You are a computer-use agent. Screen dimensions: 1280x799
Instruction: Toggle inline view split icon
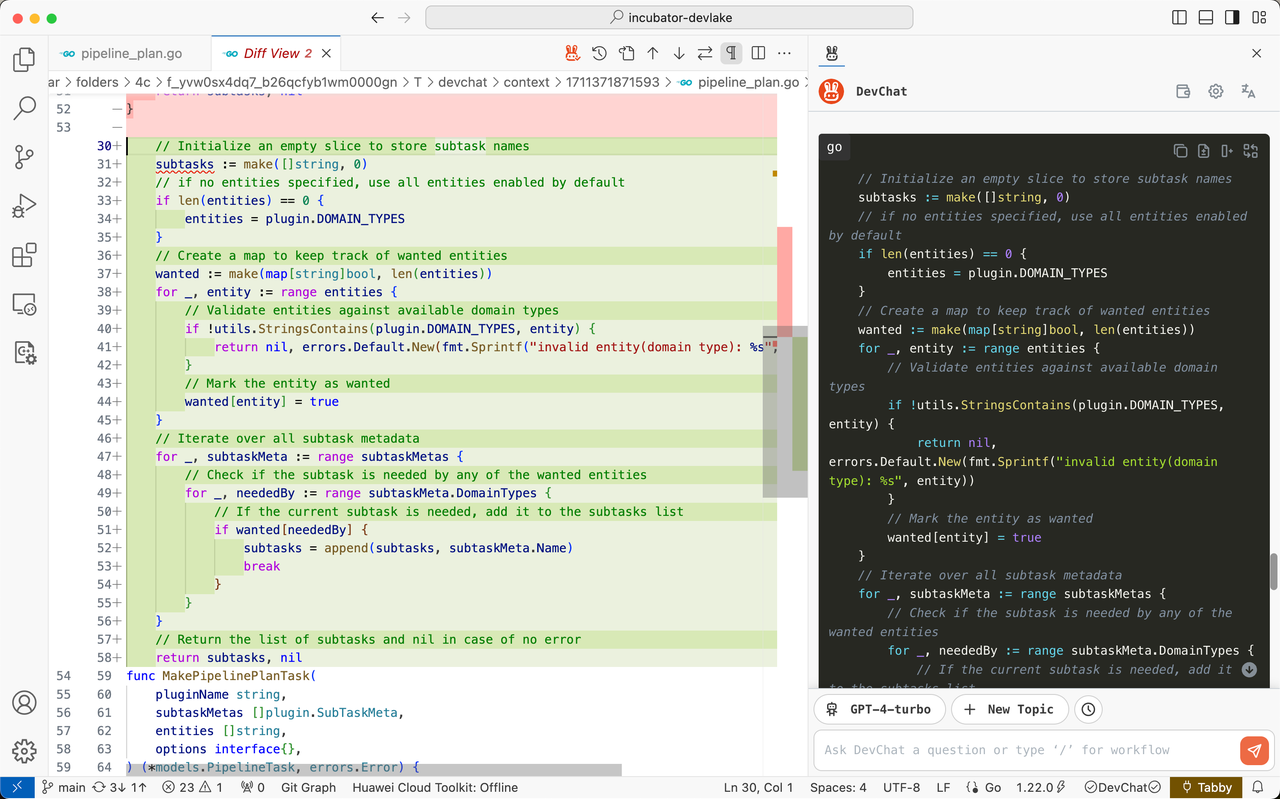click(758, 53)
